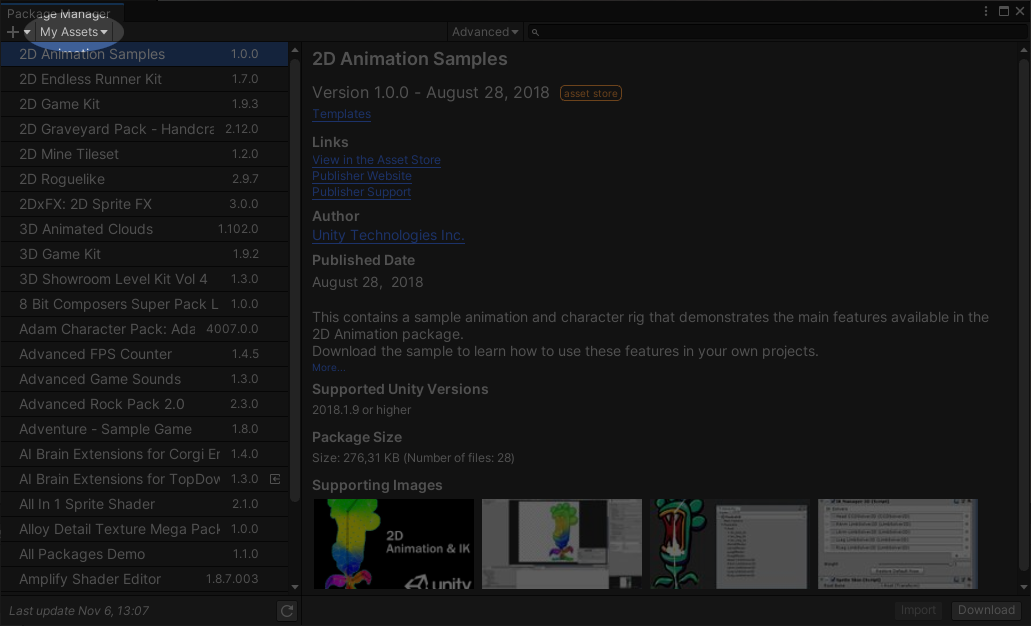Open View in the Asset Store link
The width and height of the screenshot is (1031, 626).
tap(376, 160)
